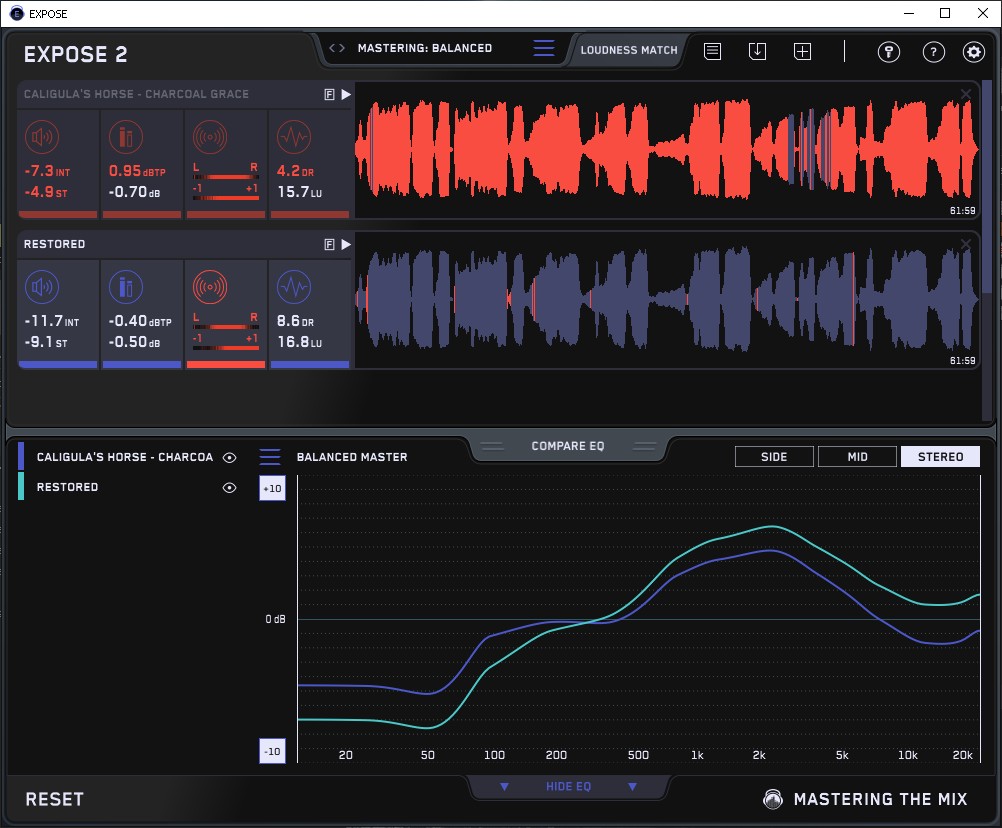Click dynamic range icon for Charcoal Grace

294,137
